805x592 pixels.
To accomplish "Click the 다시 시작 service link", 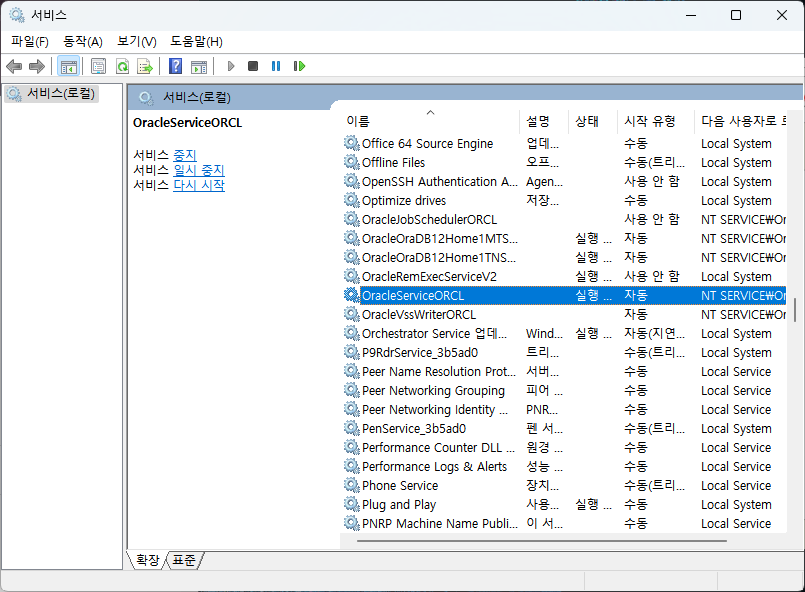I will pos(199,184).
